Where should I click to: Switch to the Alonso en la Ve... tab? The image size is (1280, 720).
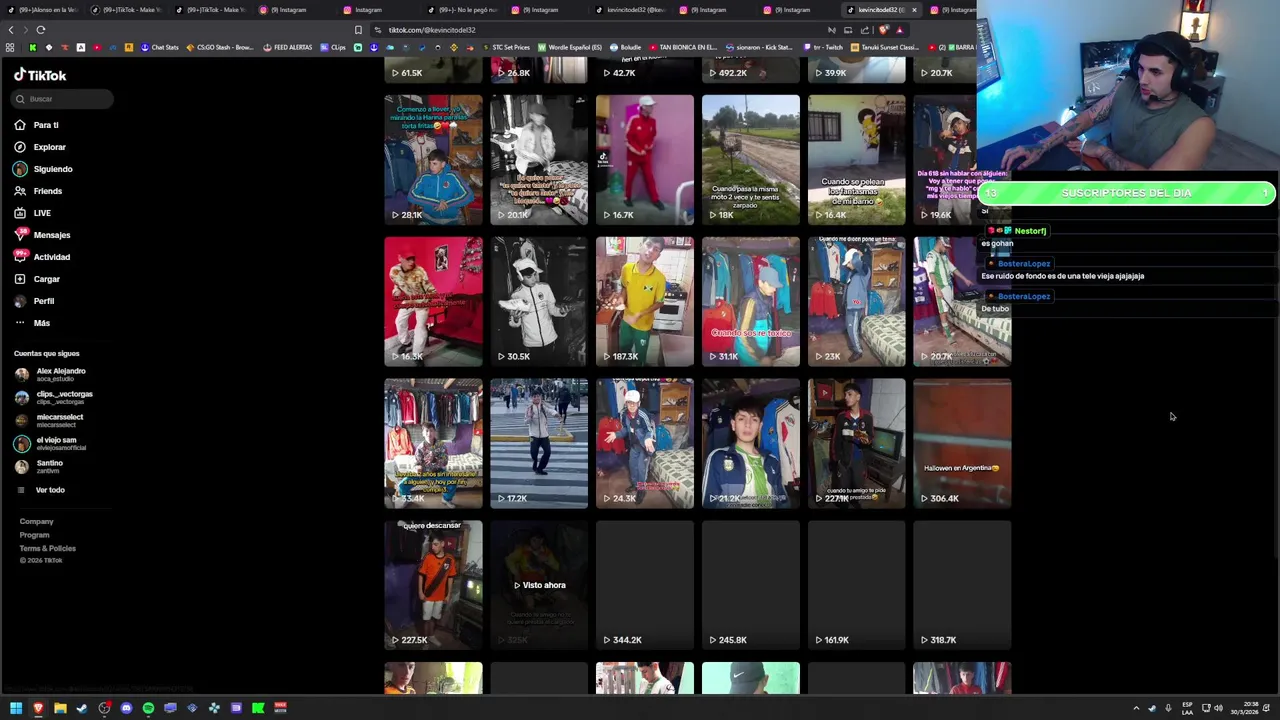point(42,10)
